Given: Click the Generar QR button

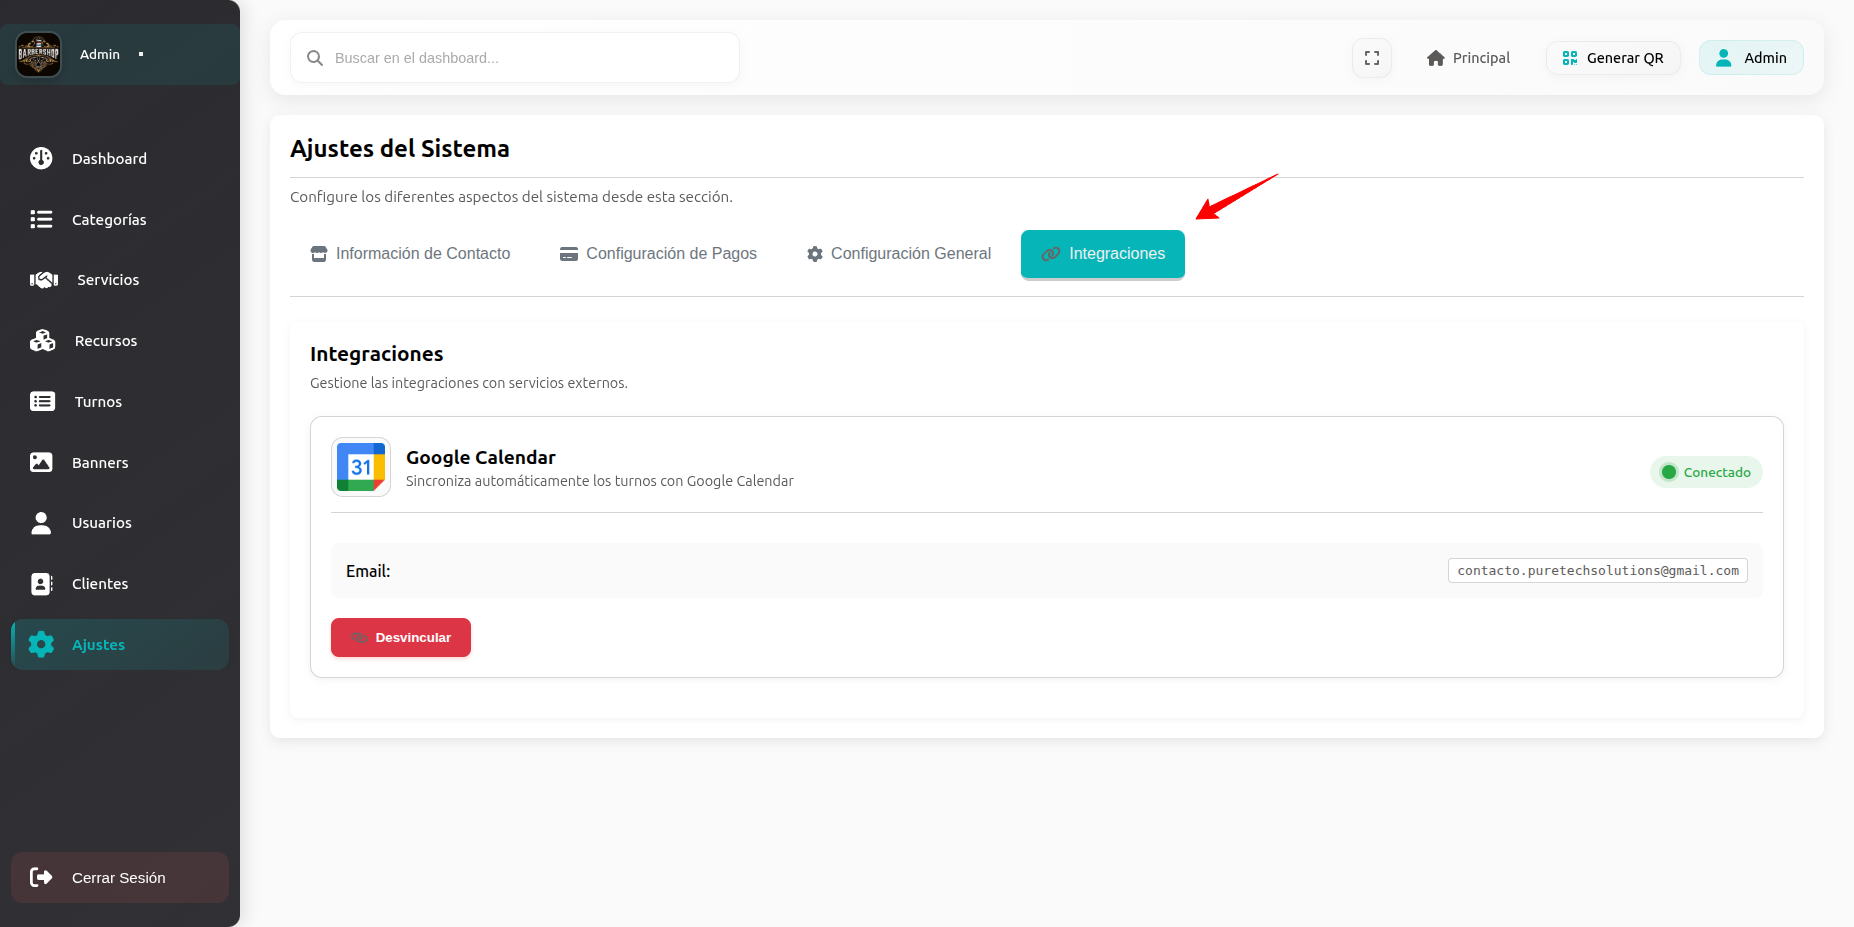Looking at the screenshot, I should pyautogui.click(x=1612, y=57).
